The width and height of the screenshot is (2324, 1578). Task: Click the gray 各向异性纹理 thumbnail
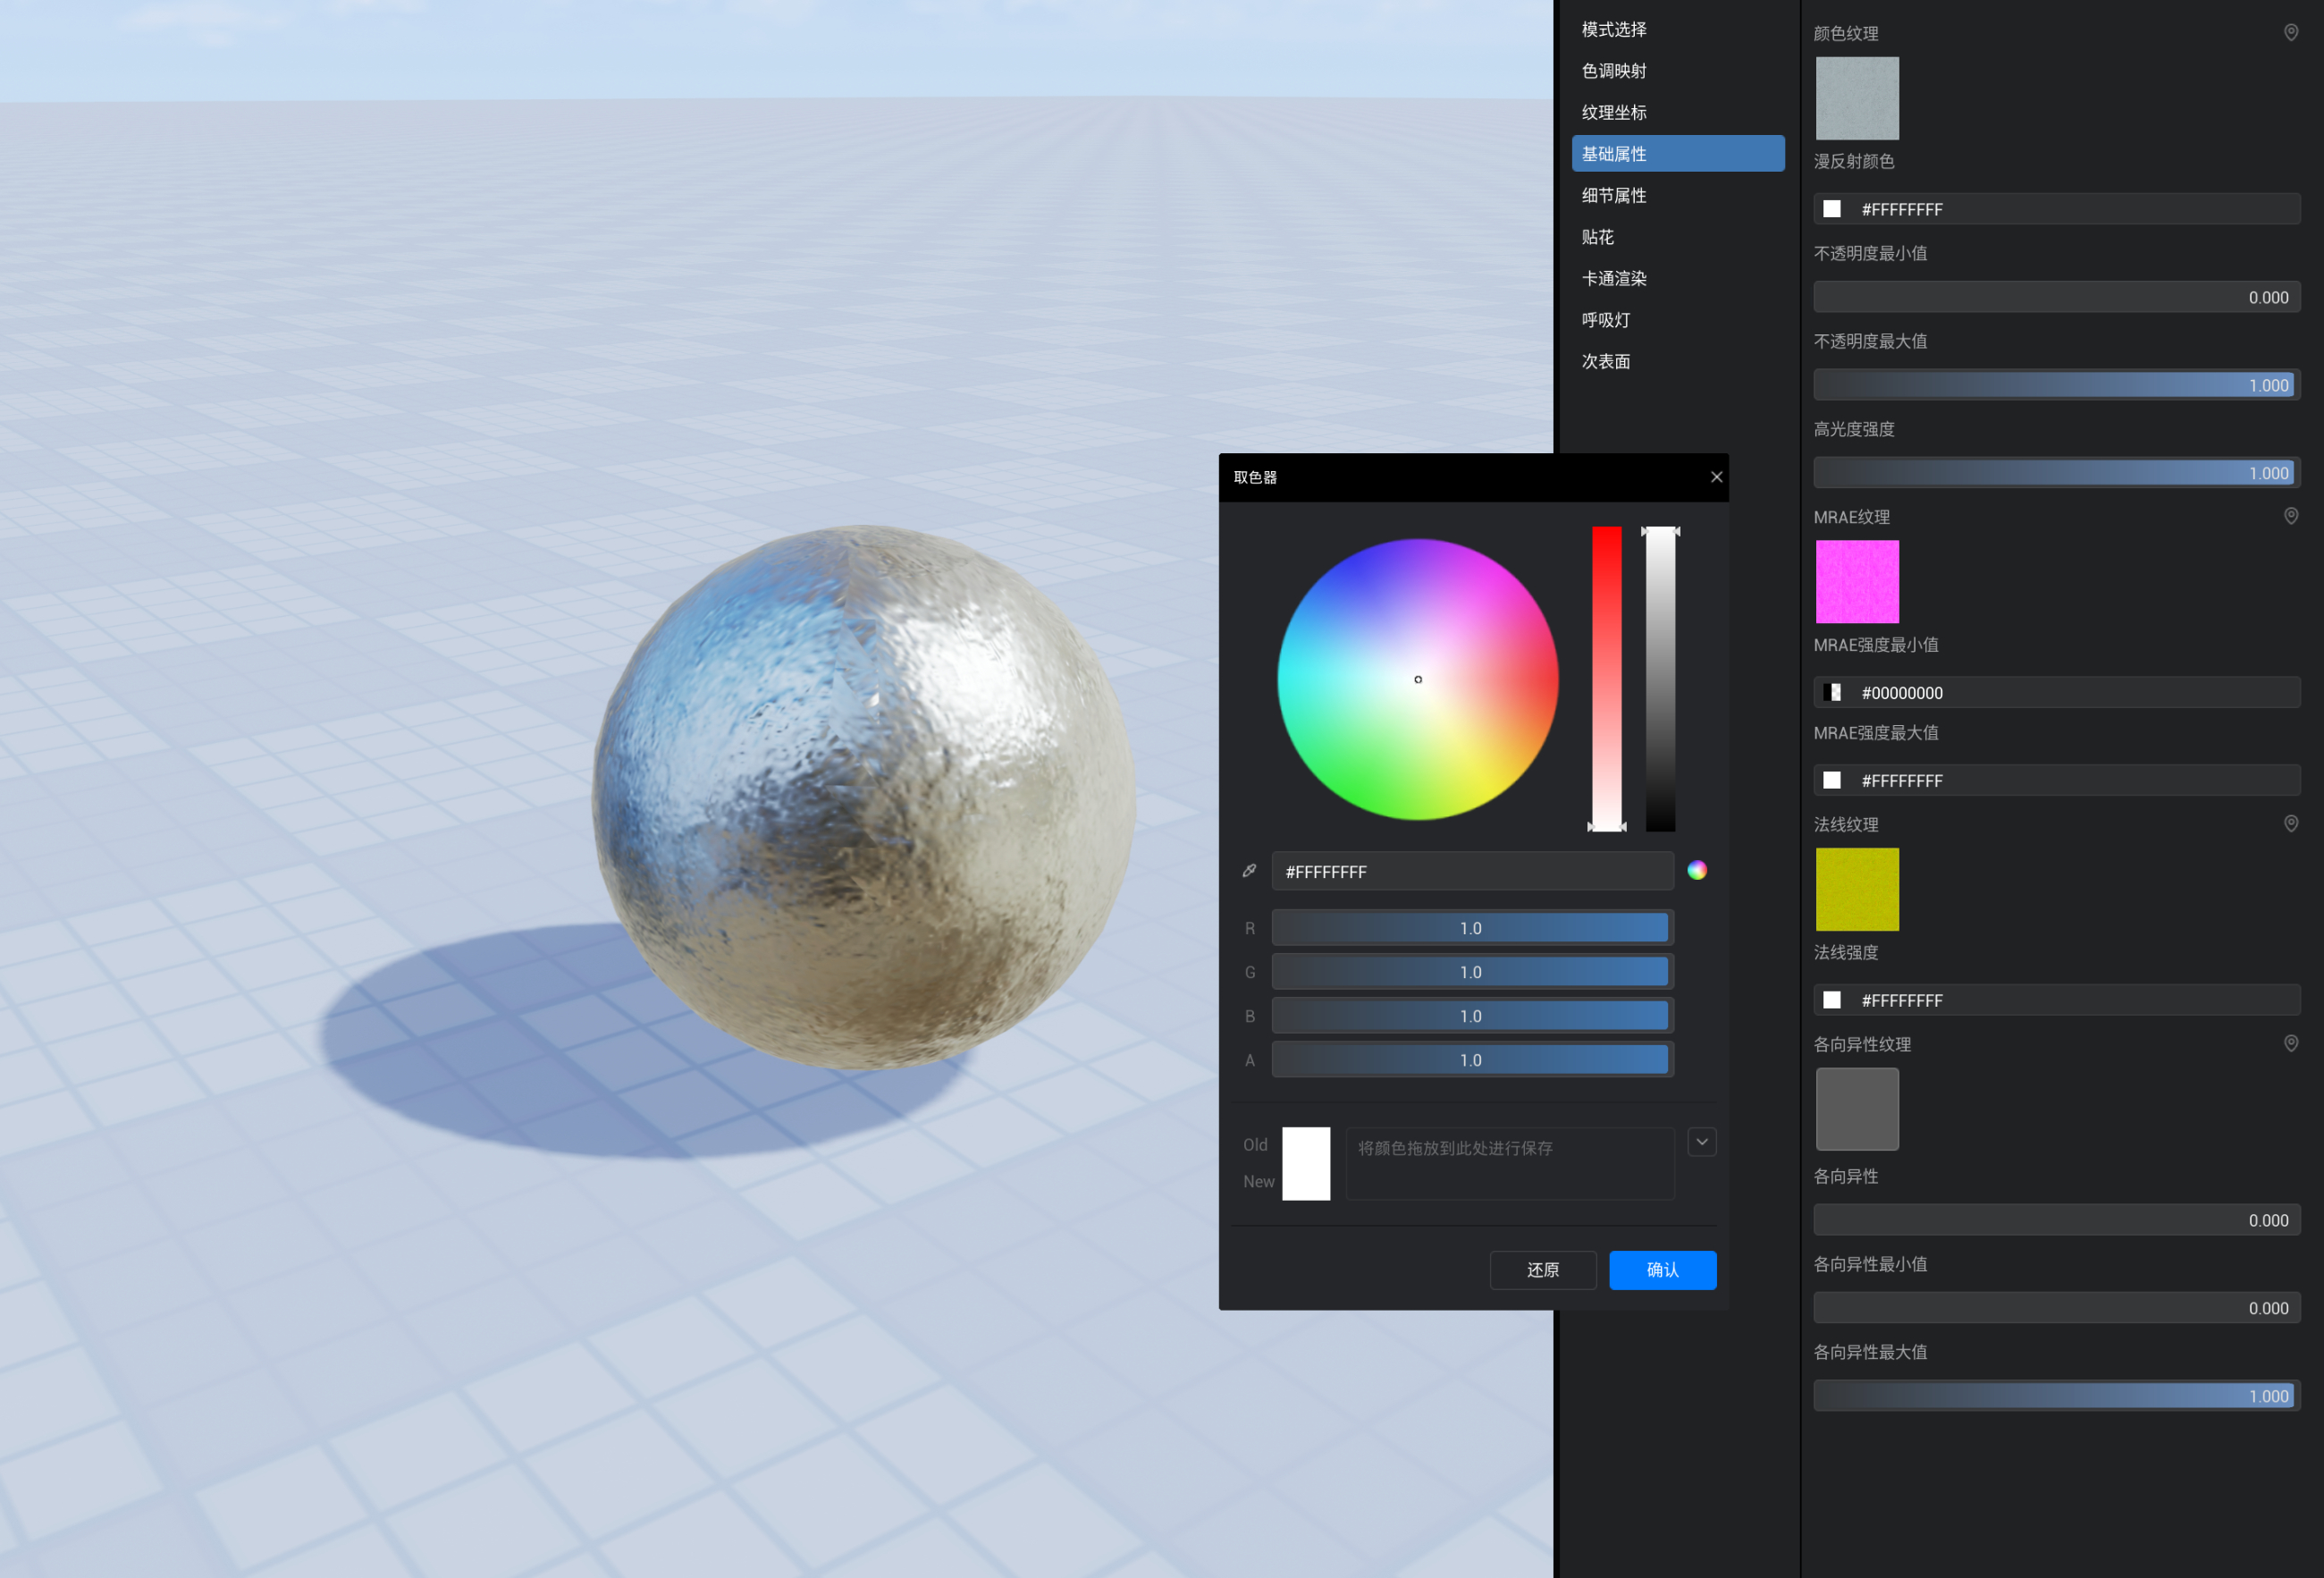click(1857, 1109)
